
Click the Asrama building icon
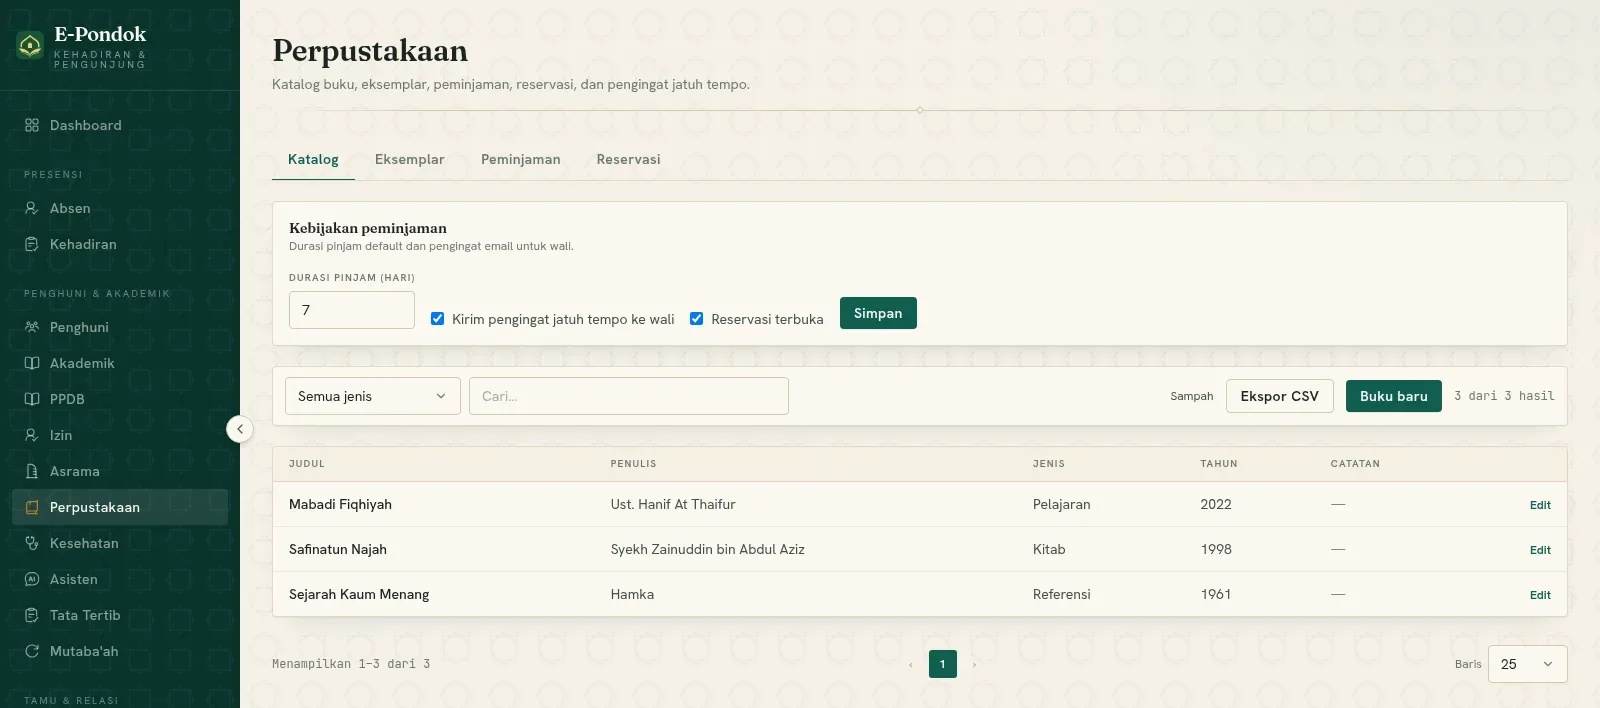32,471
